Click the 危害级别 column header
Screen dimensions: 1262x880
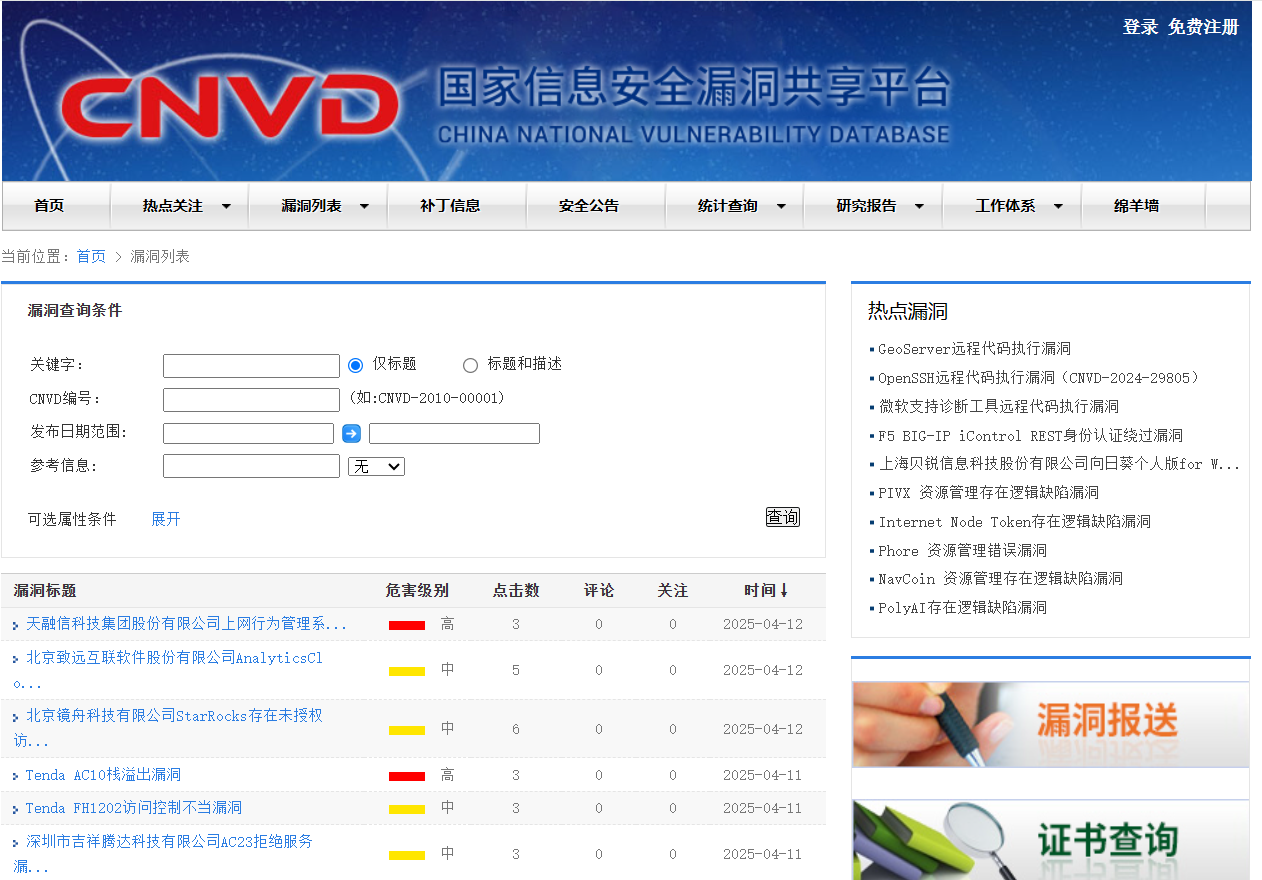coord(417,591)
